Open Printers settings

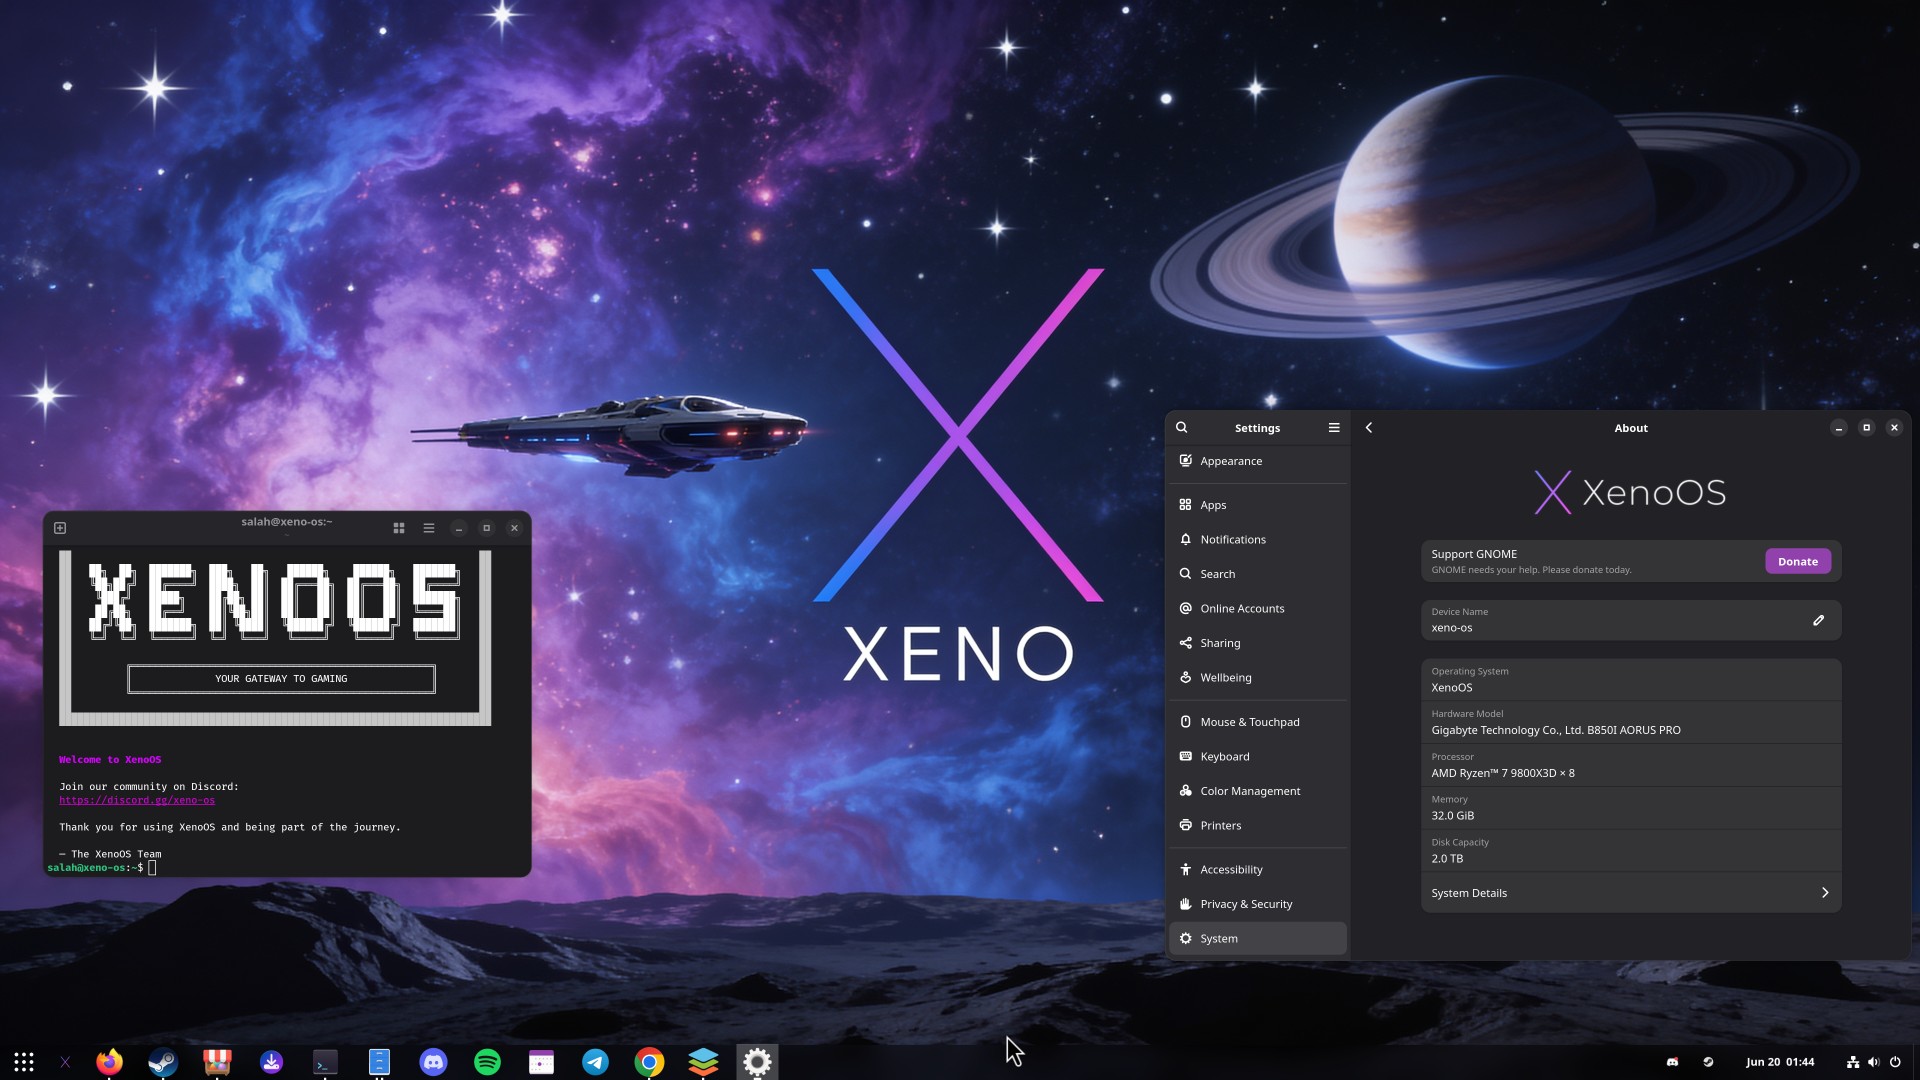point(1258,825)
